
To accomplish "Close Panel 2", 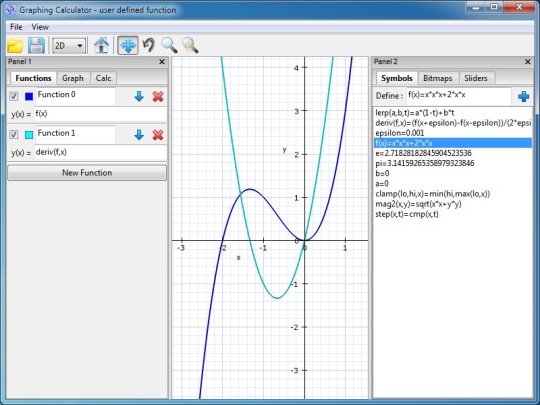I will pyautogui.click(x=528, y=62).
